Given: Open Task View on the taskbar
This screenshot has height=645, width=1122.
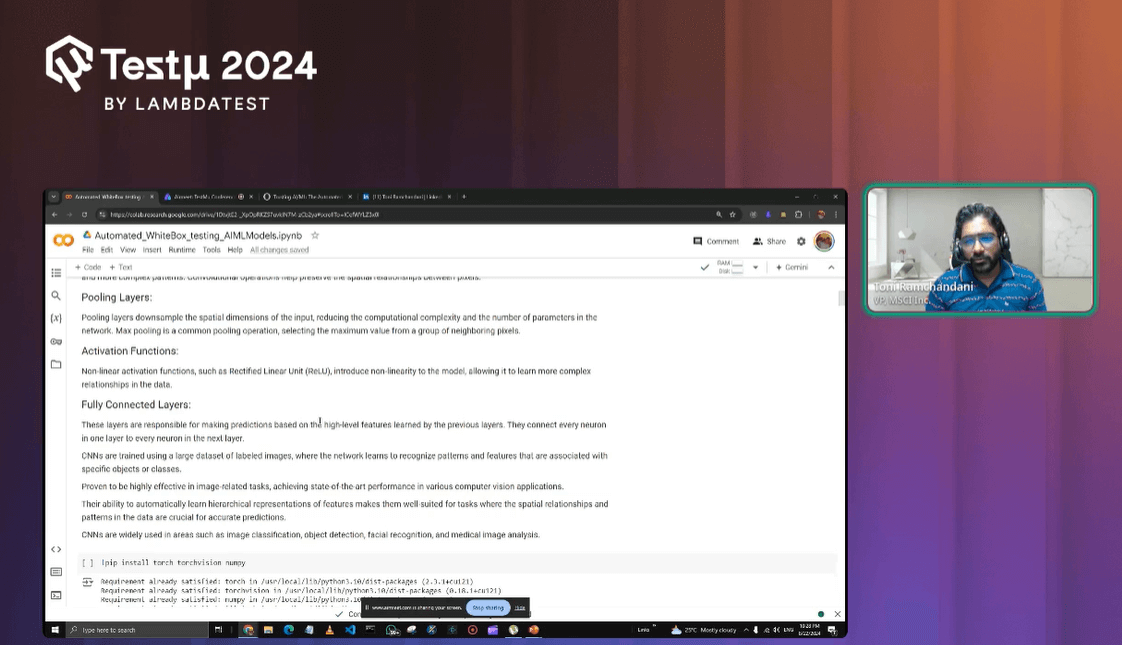Looking at the screenshot, I should [218, 630].
